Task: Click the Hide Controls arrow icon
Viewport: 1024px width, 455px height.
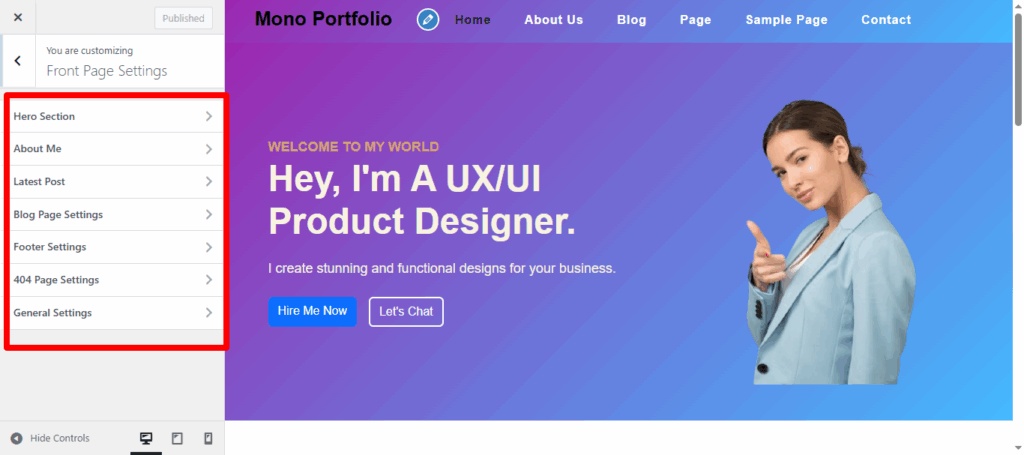Action: coord(16,438)
